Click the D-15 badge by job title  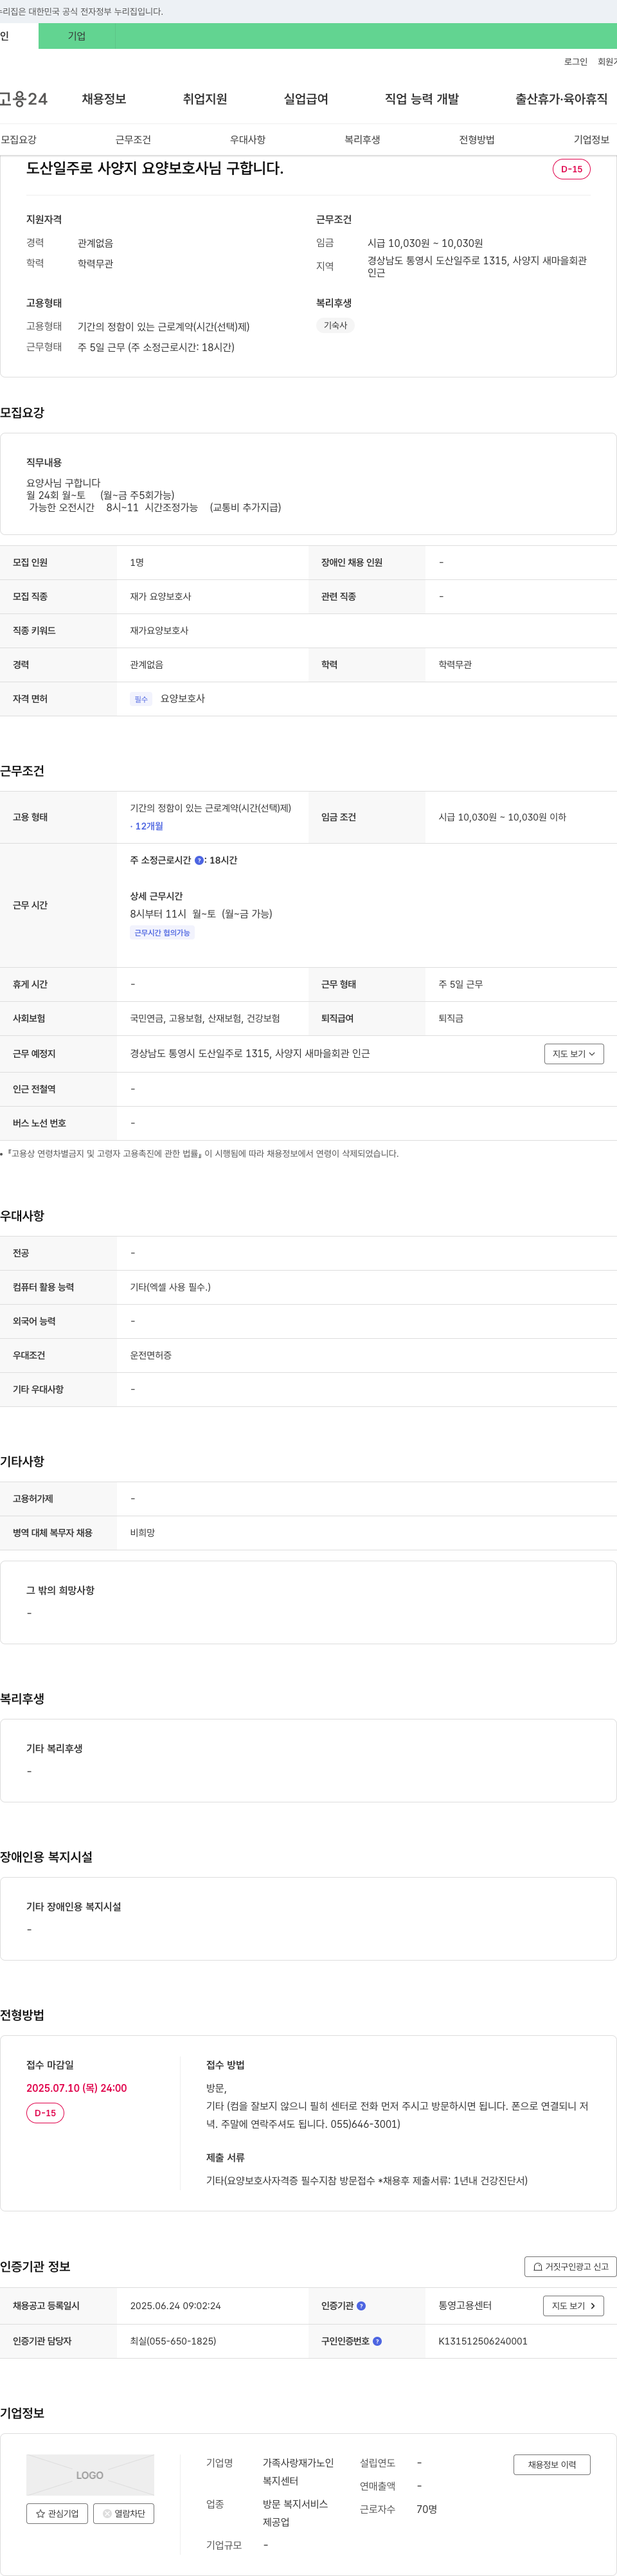[x=571, y=169]
